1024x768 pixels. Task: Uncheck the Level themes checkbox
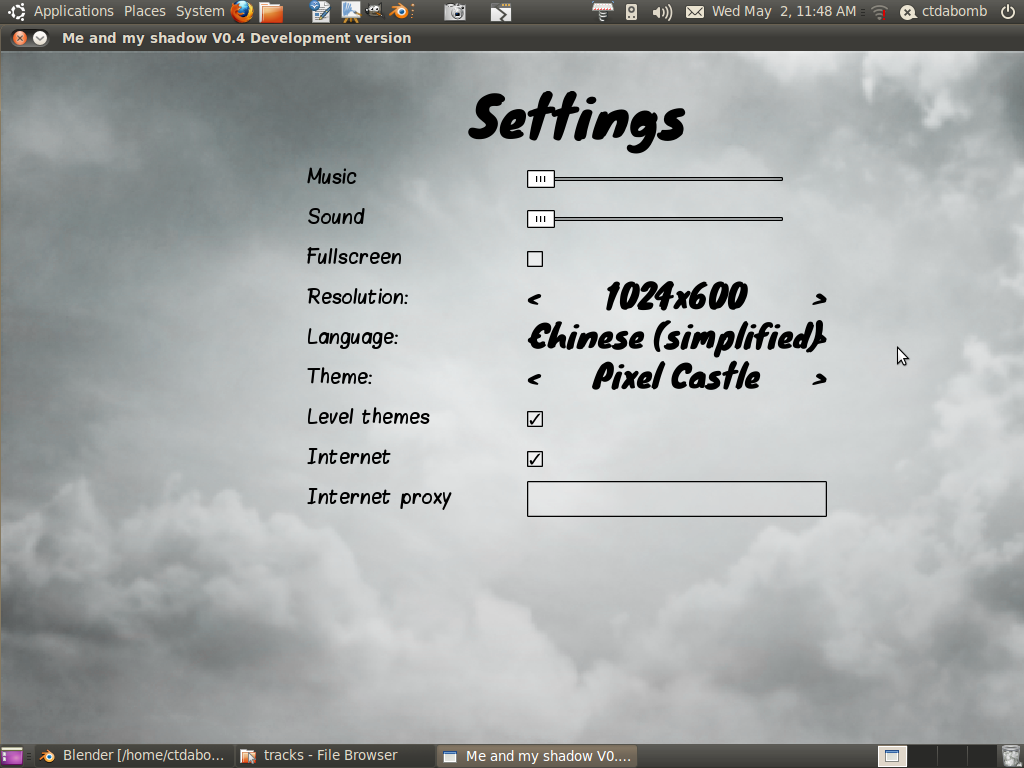tap(535, 419)
